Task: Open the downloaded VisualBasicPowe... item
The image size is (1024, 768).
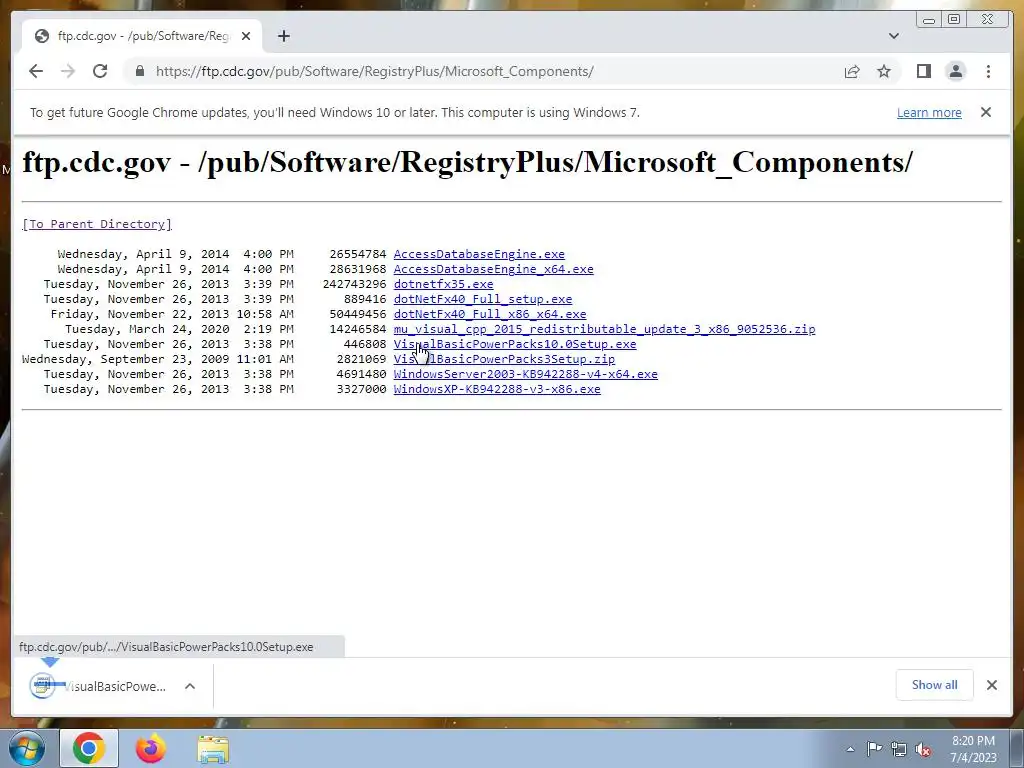Action: 98,686
